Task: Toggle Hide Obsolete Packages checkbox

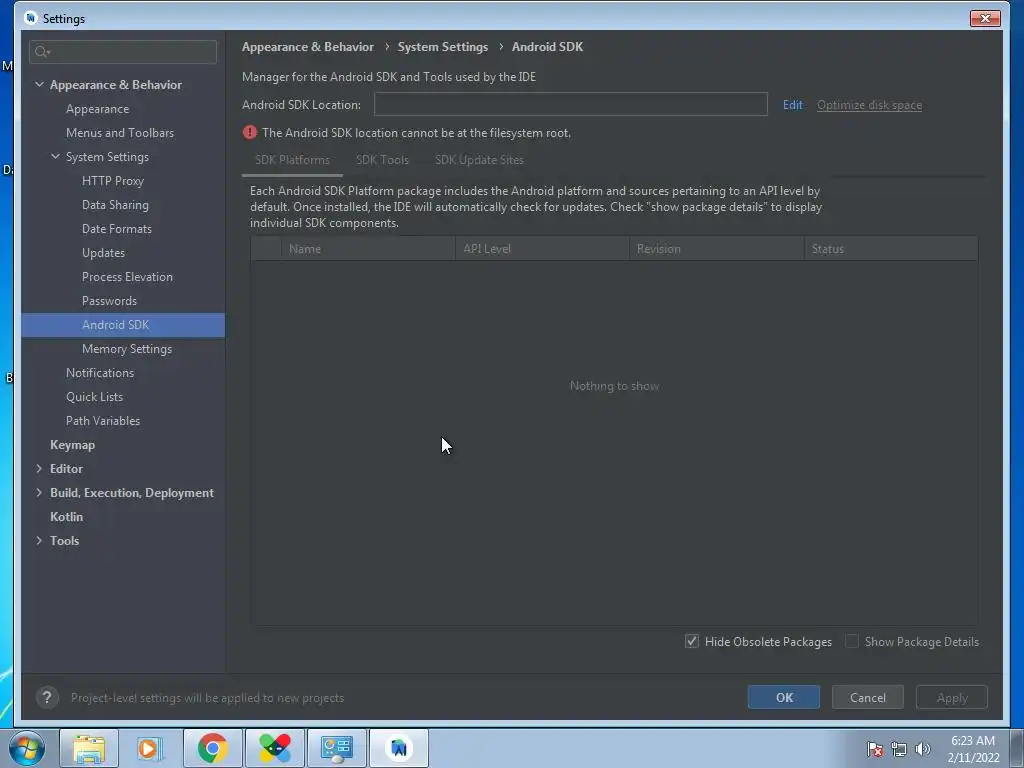Action: click(x=692, y=641)
